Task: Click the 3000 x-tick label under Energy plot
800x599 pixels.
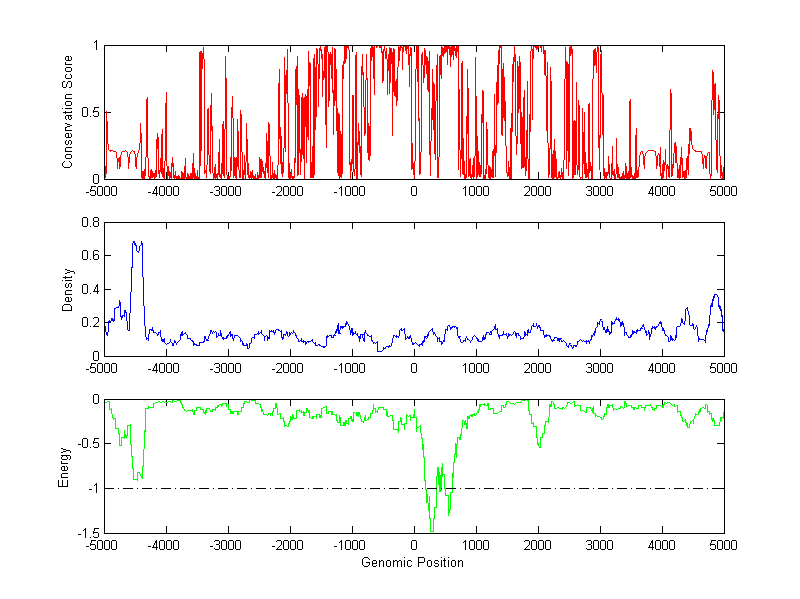Action: coord(599,546)
